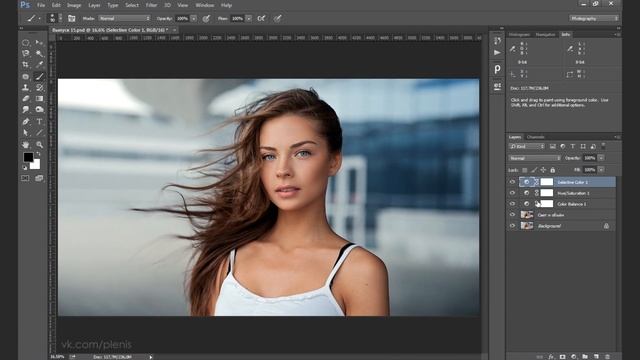Hide the Hue/Saturation 1 layer
The width and height of the screenshot is (640, 360).
[x=512, y=193]
